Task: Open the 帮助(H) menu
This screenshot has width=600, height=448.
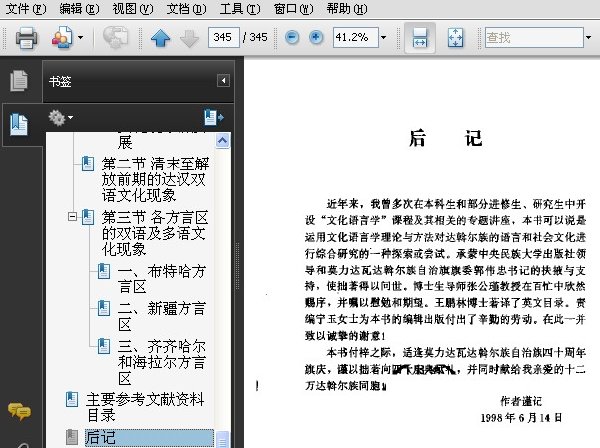Action: click(x=347, y=8)
